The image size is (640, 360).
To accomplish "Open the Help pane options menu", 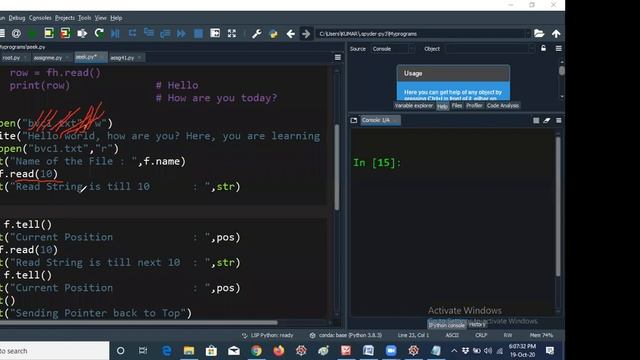I will coord(559,49).
